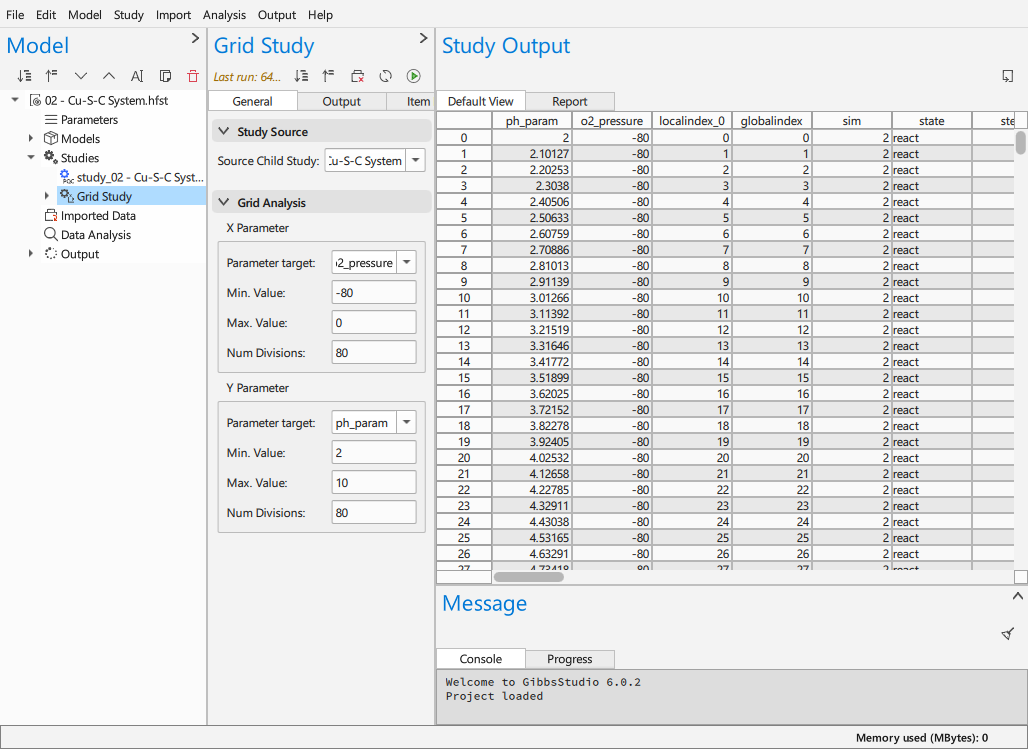Screen dimensions: 1028x749
Task: Switch to the Report tab
Action: 570,101
